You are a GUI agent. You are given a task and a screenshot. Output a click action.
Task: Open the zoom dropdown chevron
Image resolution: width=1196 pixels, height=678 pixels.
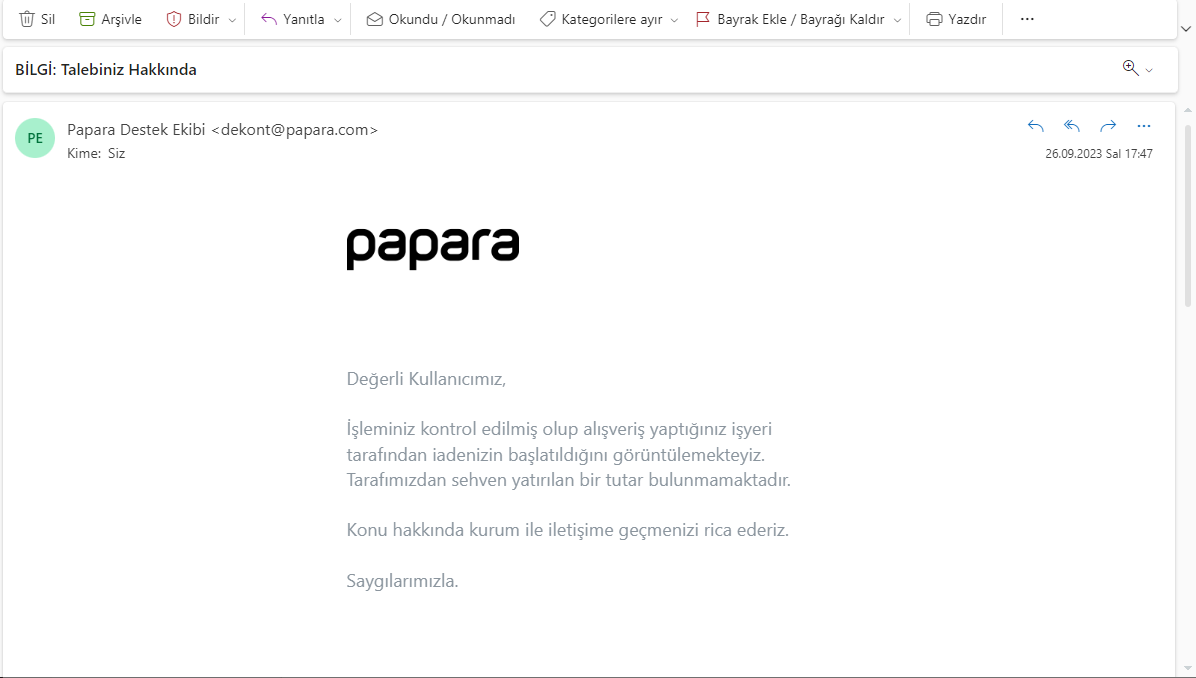[x=1149, y=70]
